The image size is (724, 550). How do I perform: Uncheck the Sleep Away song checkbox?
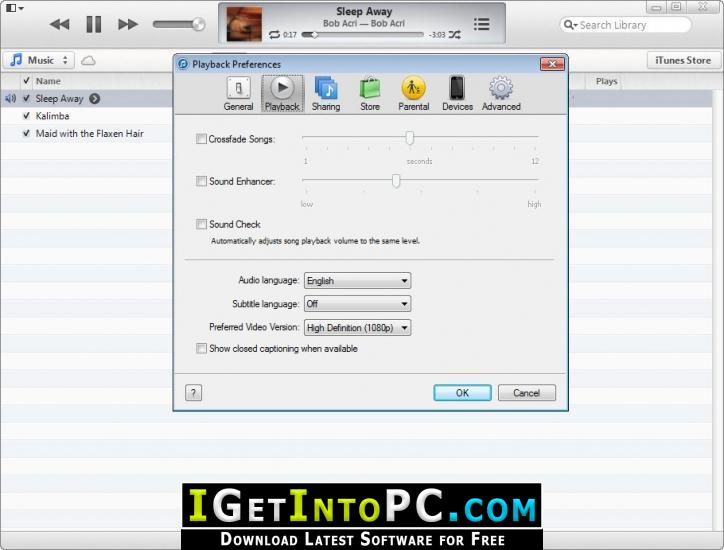pos(26,98)
